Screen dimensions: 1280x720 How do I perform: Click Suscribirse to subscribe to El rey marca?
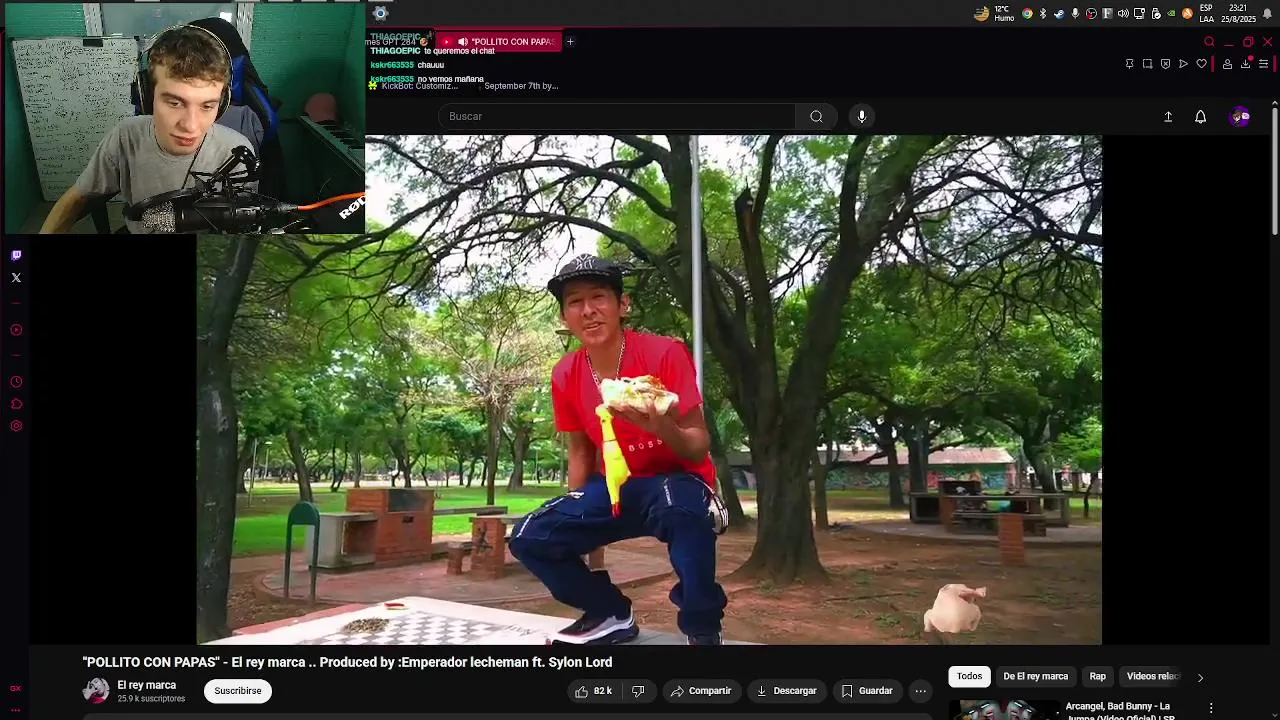point(238,691)
